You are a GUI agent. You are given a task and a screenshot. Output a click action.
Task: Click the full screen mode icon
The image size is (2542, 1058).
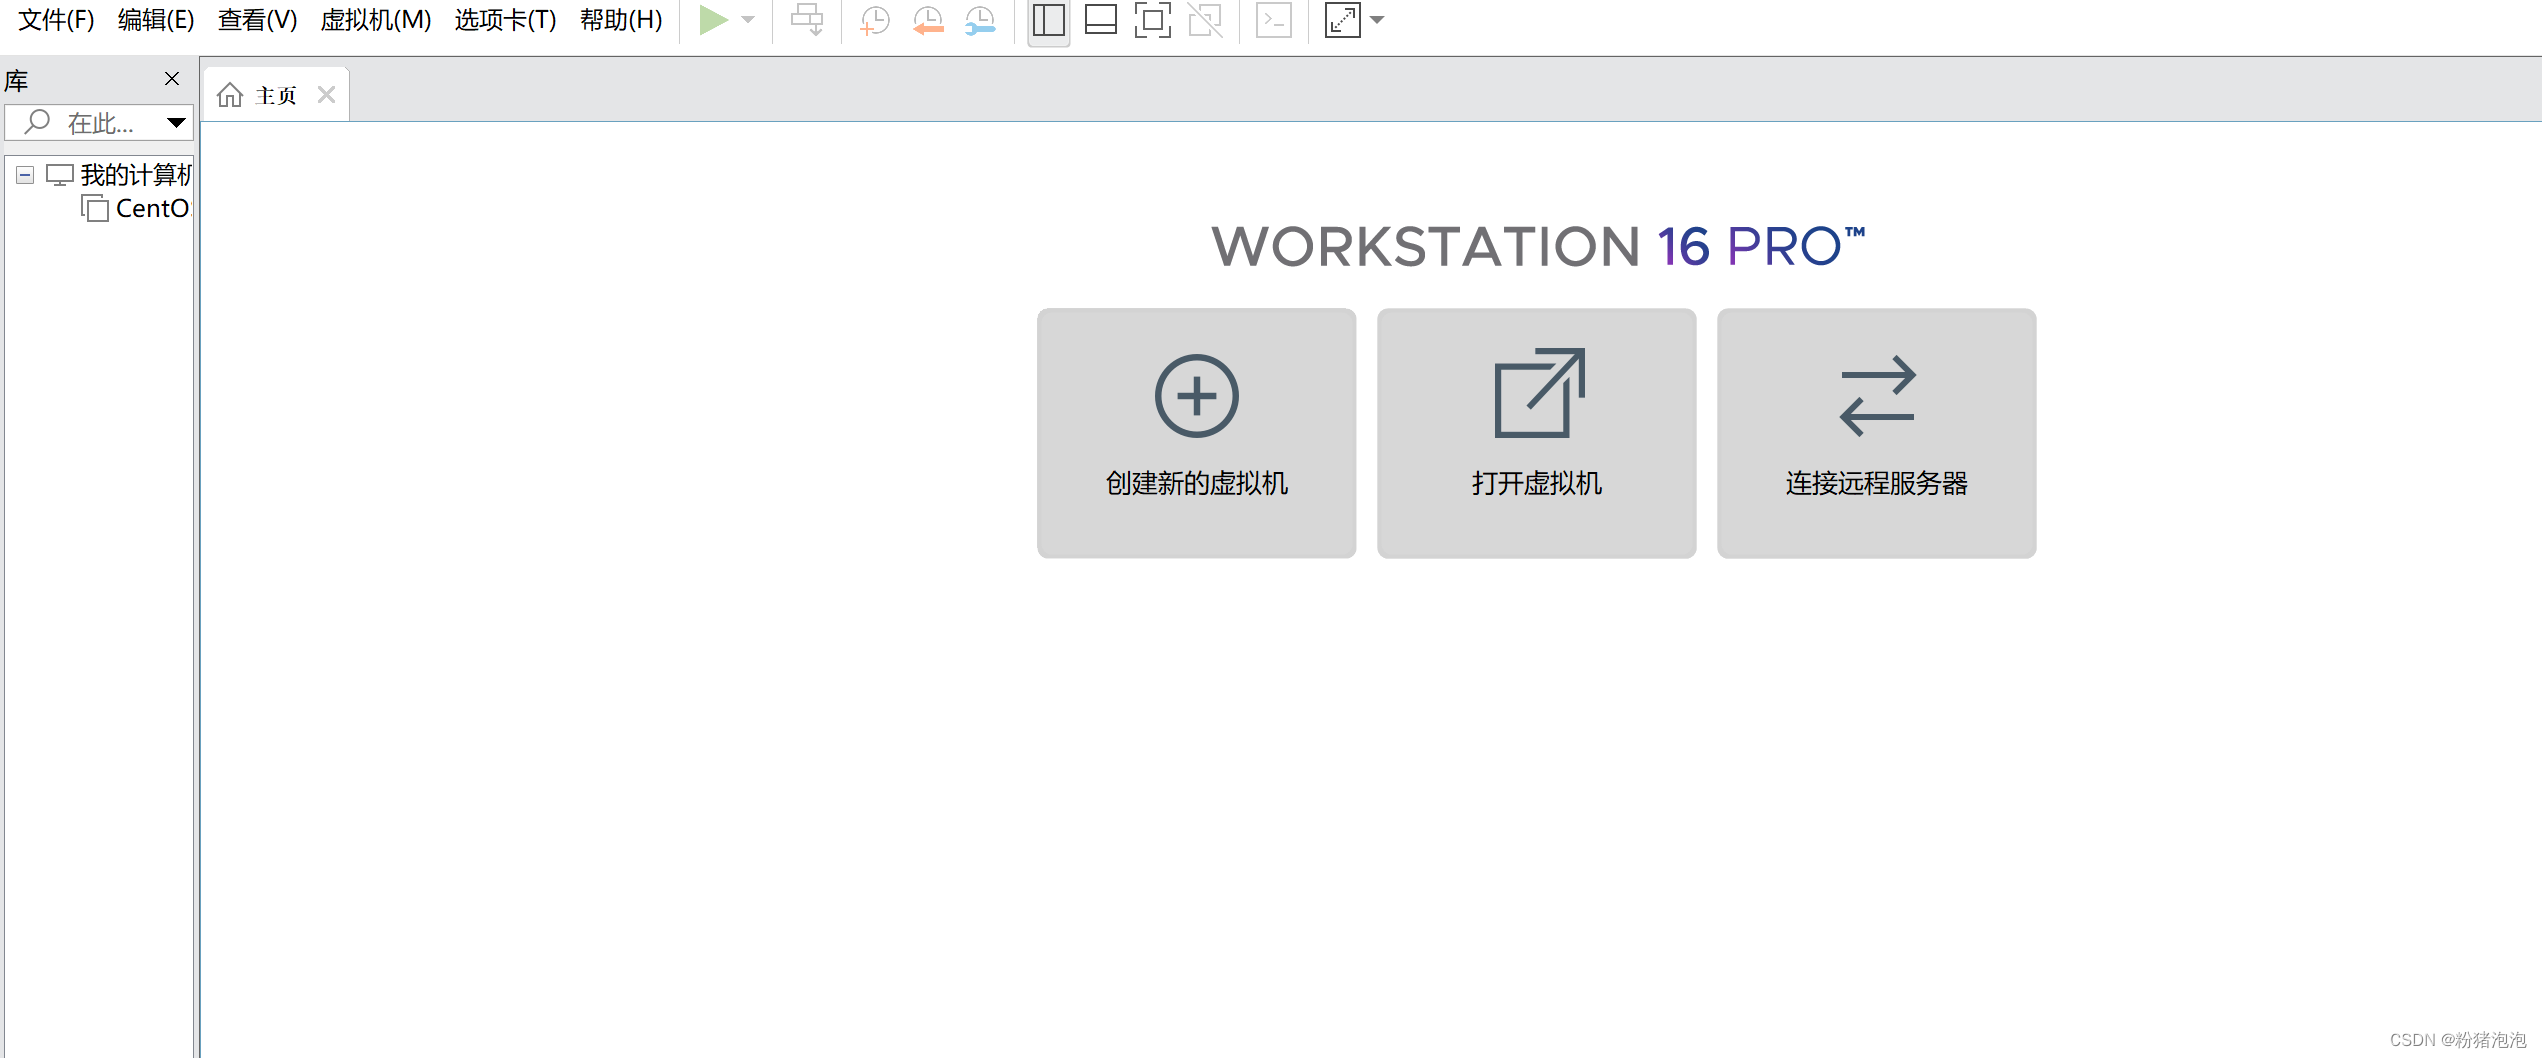(1152, 20)
